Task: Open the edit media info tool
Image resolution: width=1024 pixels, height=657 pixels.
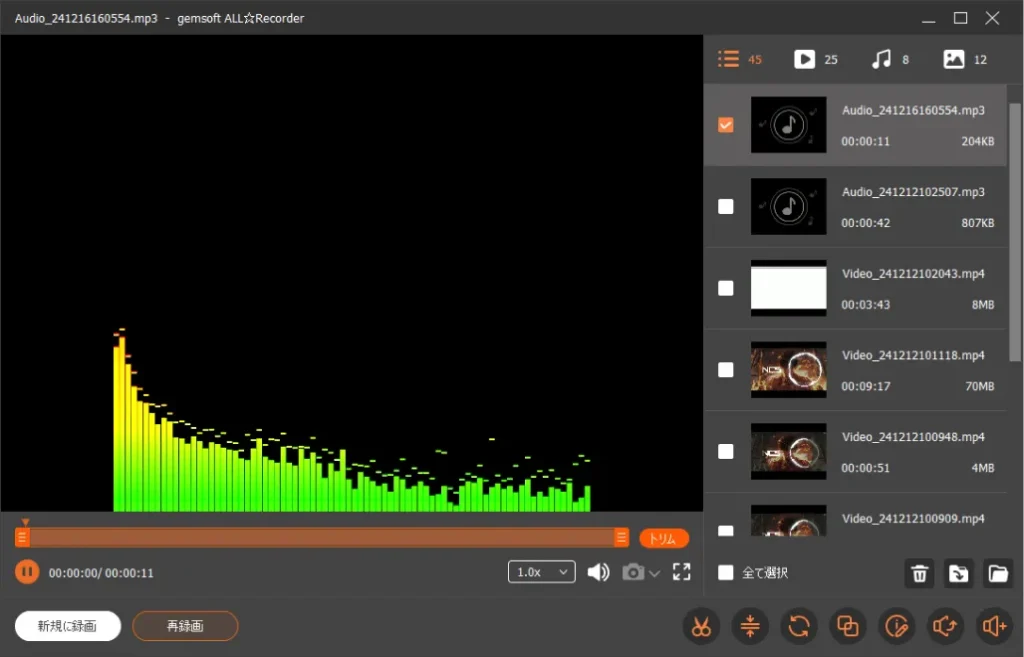Action: pos(896,627)
